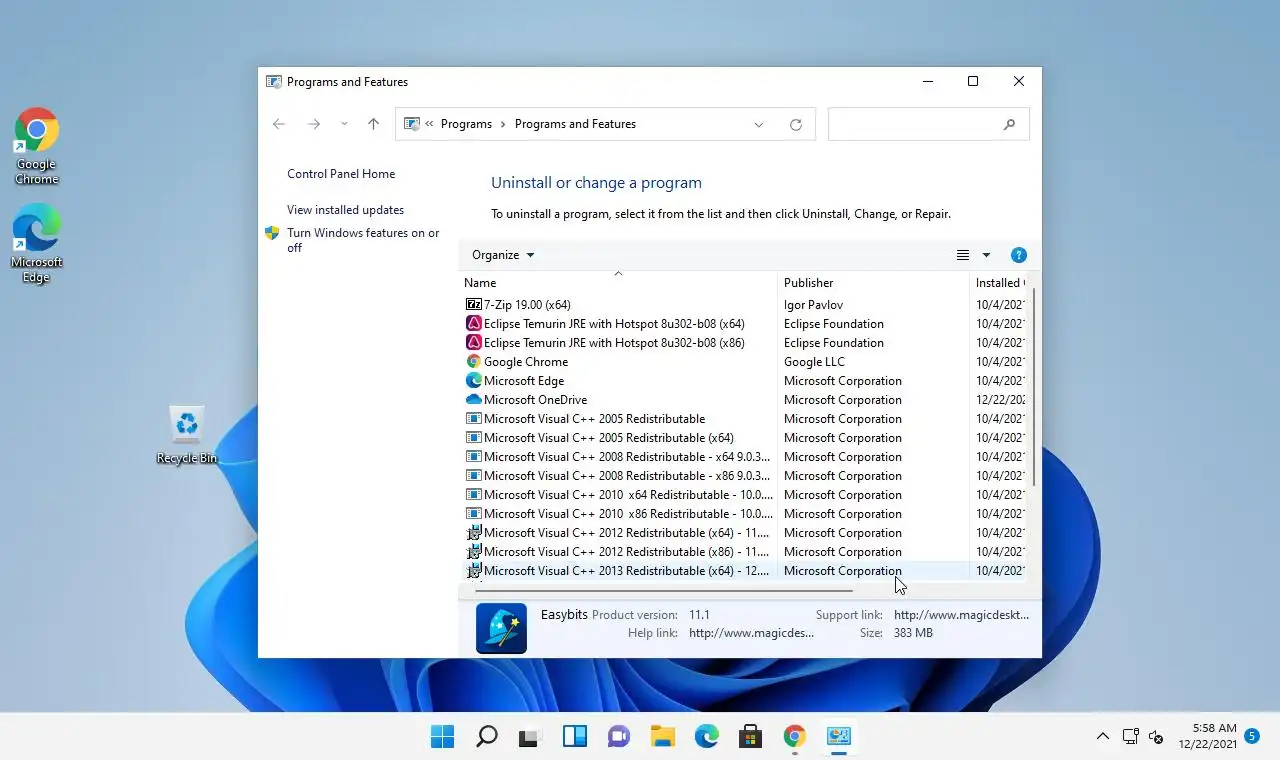
Task: Open Task View on the taskbar
Action: (x=530, y=737)
